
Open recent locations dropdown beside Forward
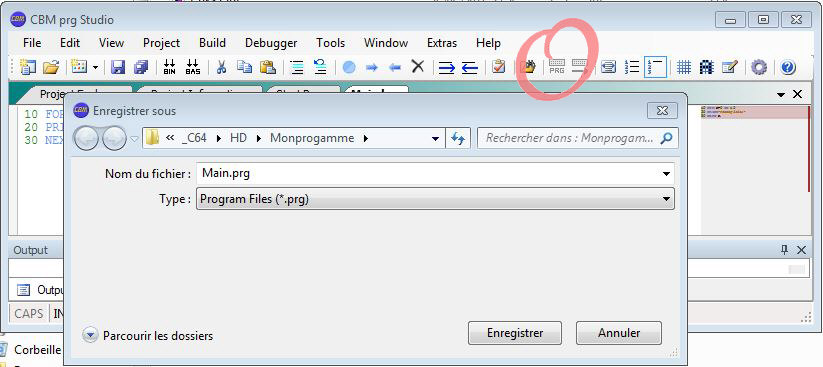tap(134, 139)
